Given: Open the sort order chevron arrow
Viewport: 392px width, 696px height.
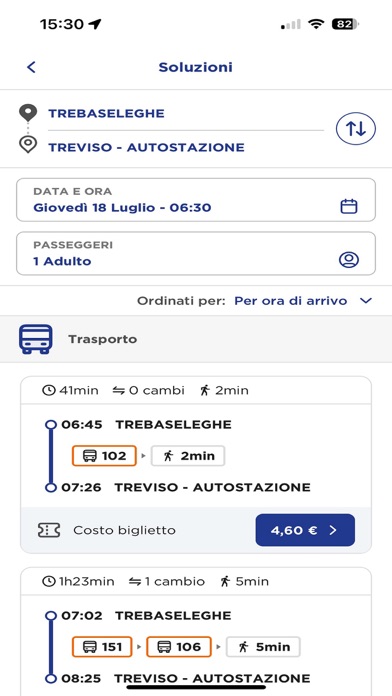Looking at the screenshot, I should [x=365, y=301].
